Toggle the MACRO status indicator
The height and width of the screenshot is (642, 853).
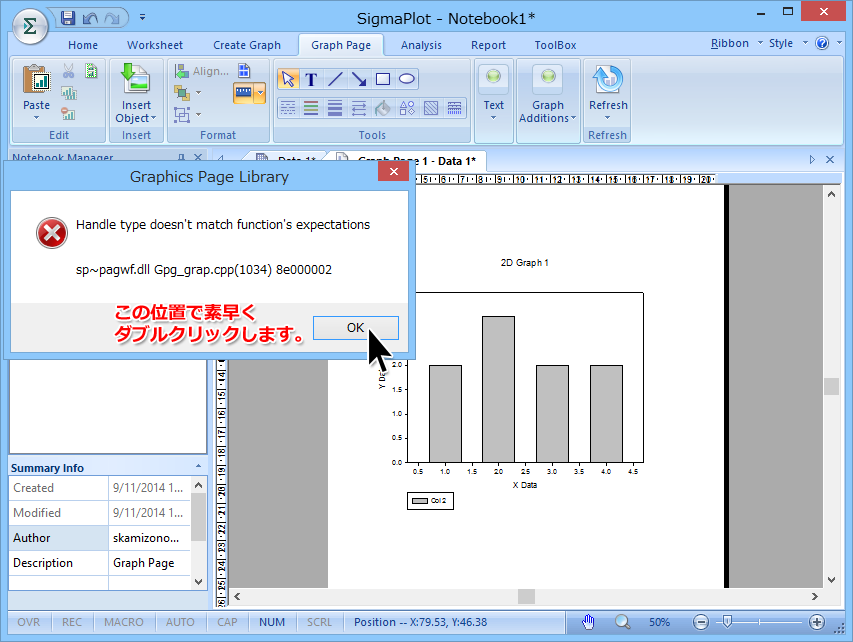click(124, 622)
